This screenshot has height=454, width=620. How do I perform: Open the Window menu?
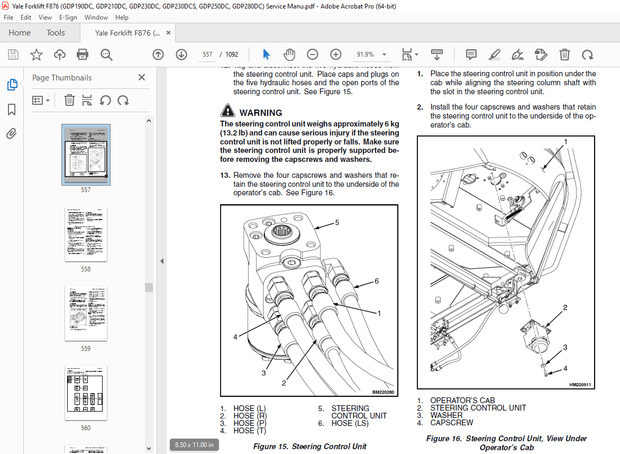tap(96, 17)
